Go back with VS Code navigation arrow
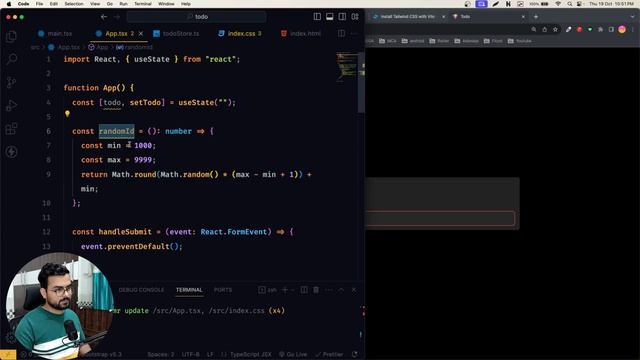The image size is (640, 360). [x=104, y=17]
